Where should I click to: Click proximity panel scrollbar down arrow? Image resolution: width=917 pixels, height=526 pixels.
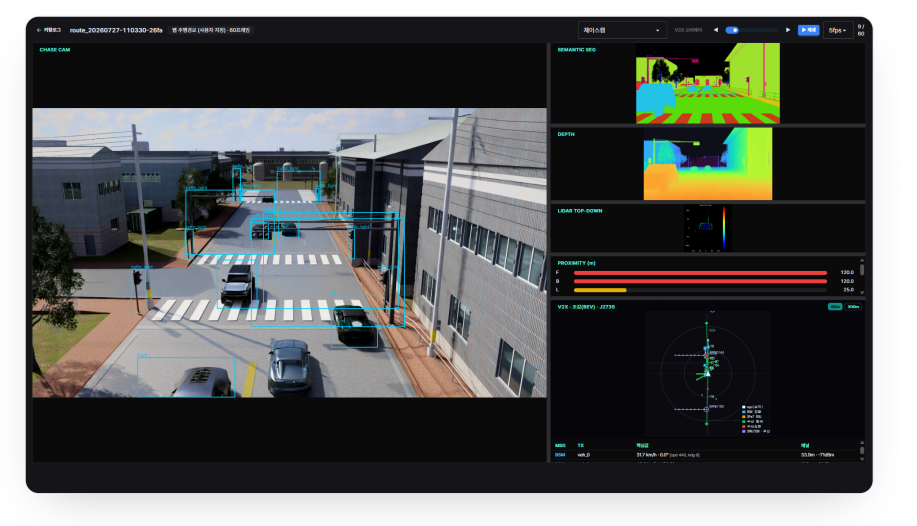(x=861, y=293)
